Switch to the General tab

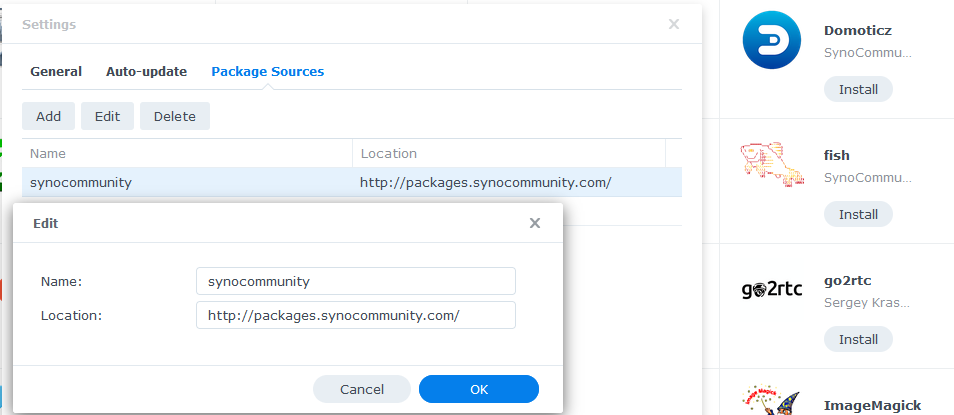pyautogui.click(x=56, y=72)
